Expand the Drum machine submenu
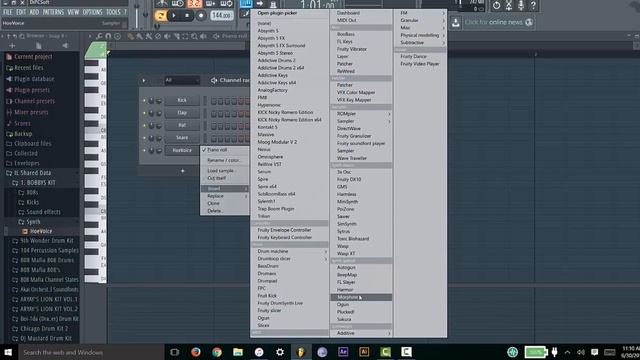Screen dimensions: 640x360 (290, 251)
